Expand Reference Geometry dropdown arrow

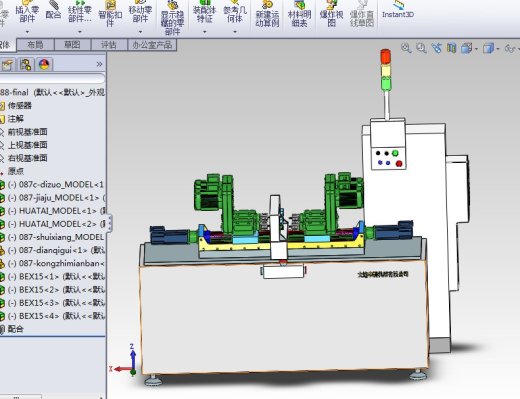pyautogui.click(x=235, y=32)
